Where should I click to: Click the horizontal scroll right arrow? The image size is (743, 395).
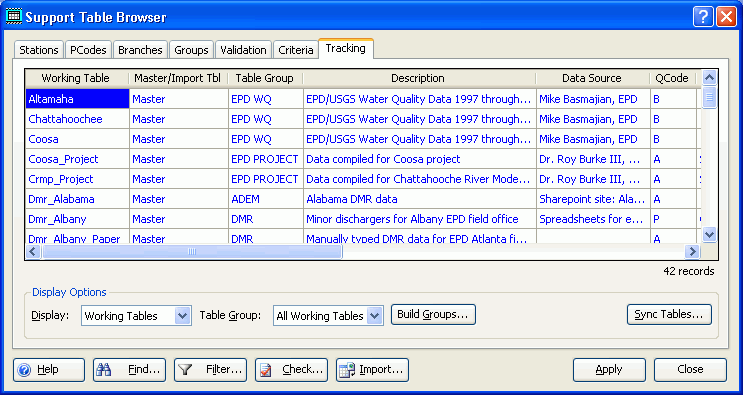tap(692, 251)
